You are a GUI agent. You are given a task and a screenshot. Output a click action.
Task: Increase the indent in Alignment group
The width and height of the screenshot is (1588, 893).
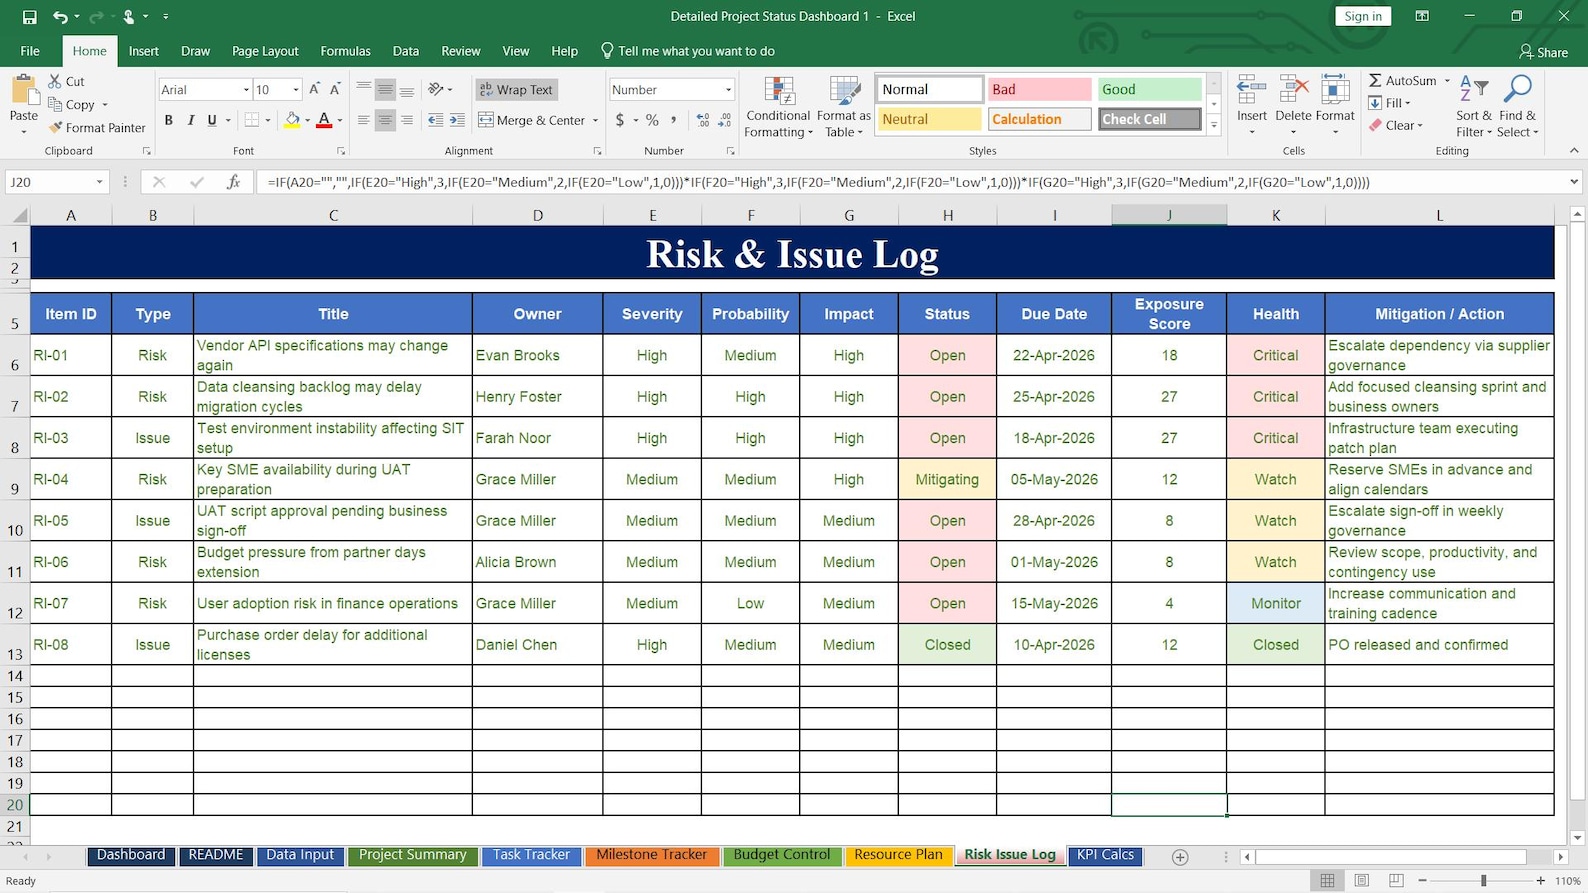pos(457,120)
